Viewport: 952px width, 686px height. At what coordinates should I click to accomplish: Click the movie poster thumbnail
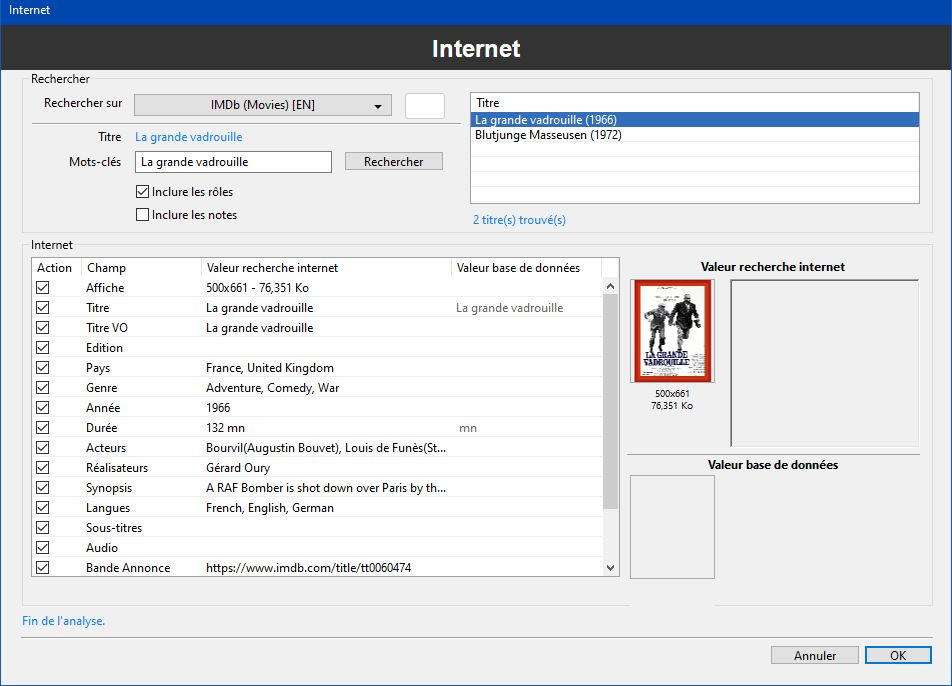pos(672,331)
